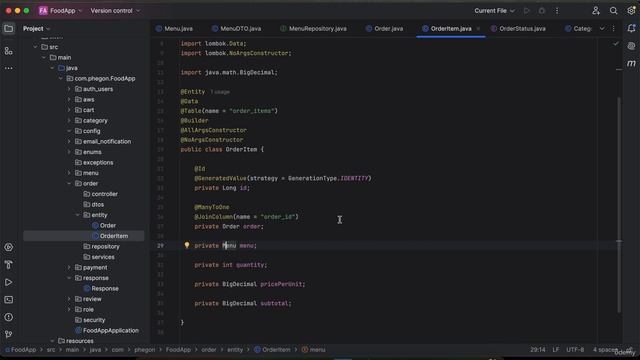Viewport: 640px width, 360px height.
Task: Click the menu field breadcrumb
Action: pyautogui.click(x=313, y=350)
